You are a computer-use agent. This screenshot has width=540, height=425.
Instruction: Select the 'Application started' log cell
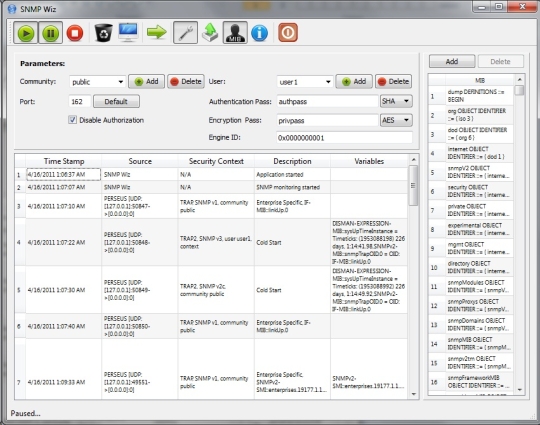click(x=292, y=174)
